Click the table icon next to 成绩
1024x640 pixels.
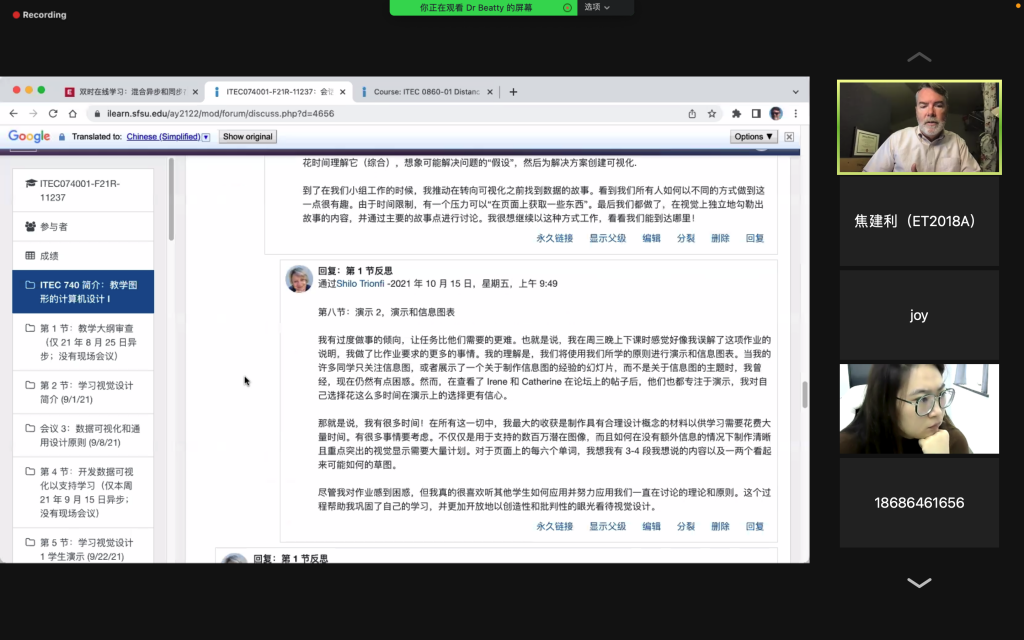click(x=30, y=255)
